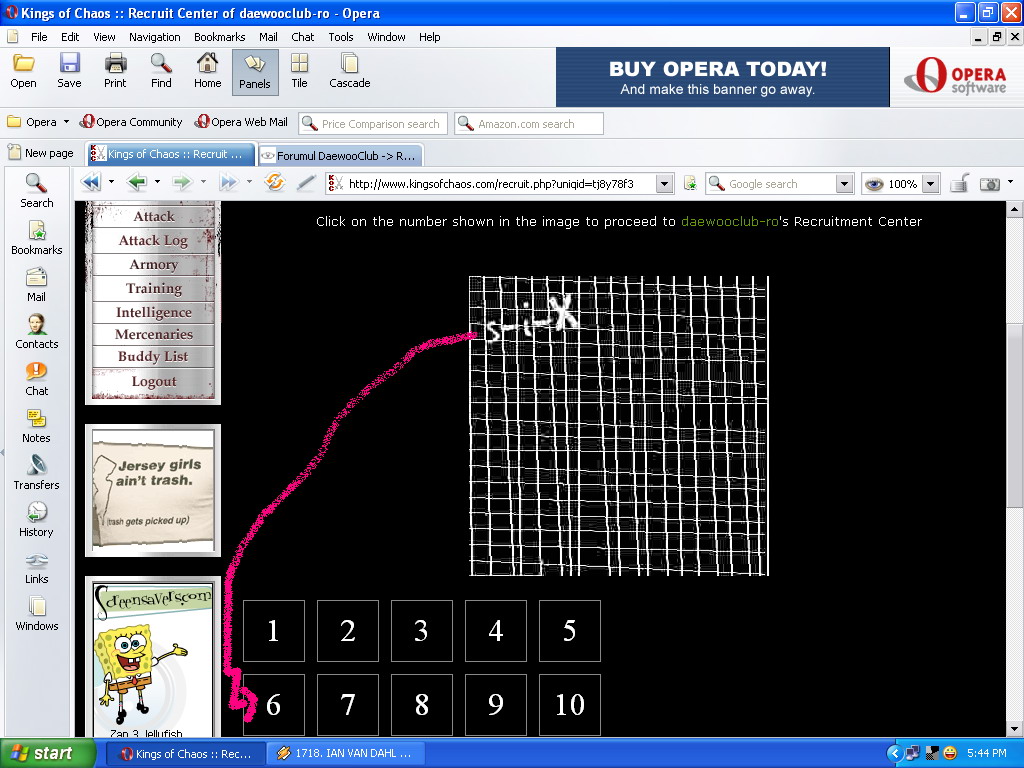Screen dimensions: 1024x768
Task: Select captcha number 3
Action: [x=421, y=631]
